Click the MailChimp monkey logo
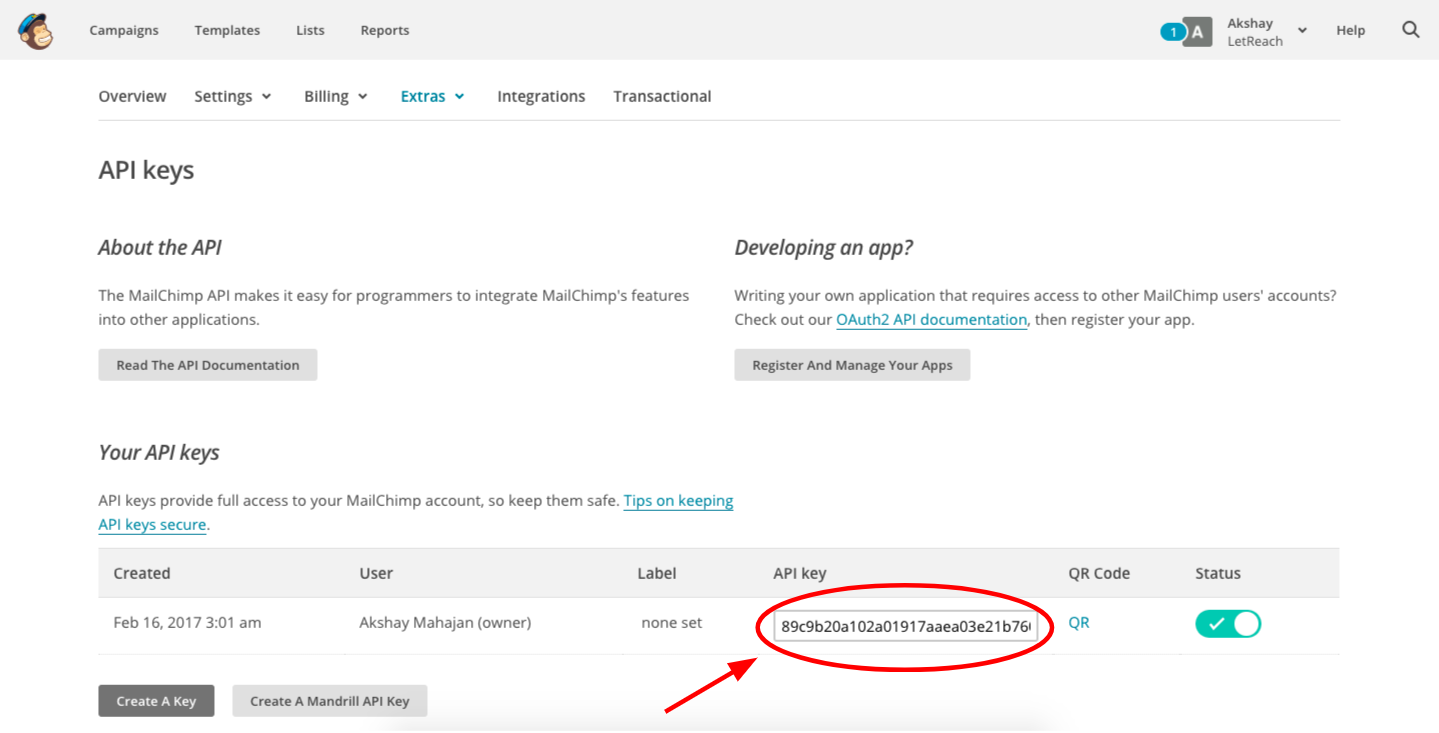Image resolution: width=1439 pixels, height=733 pixels. click(35, 31)
